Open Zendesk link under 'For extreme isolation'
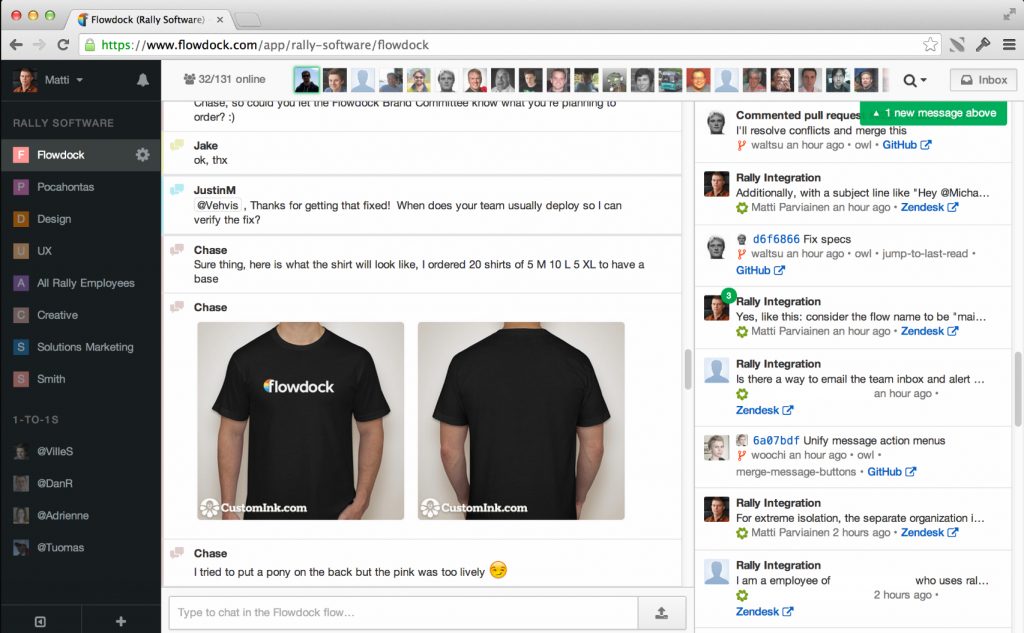Image resolution: width=1024 pixels, height=633 pixels. pos(929,532)
